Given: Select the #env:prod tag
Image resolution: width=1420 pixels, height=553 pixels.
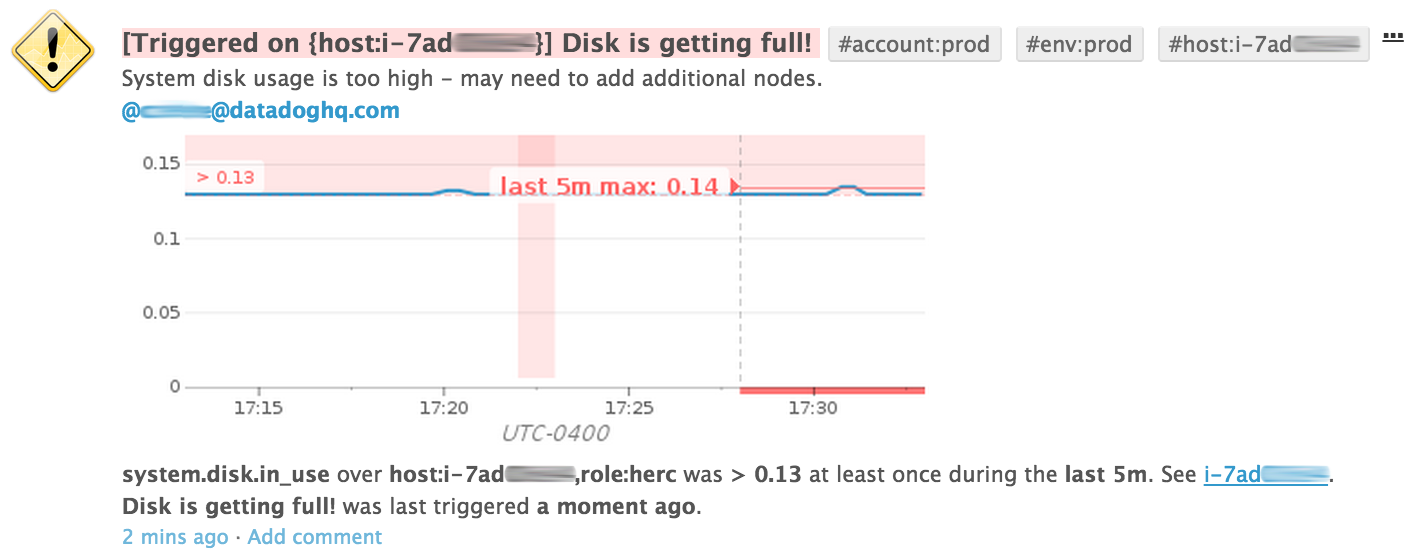Looking at the screenshot, I should [1079, 44].
